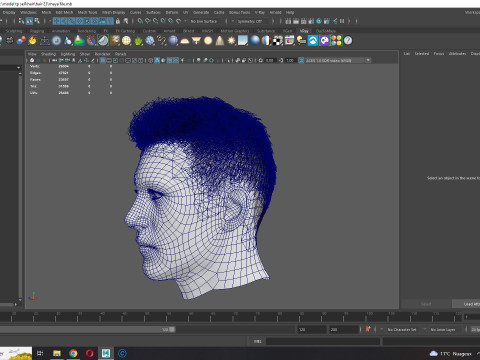480x360 pixels.
Task: Click the Attributes menu in Attribute Editor
Action: [x=457, y=54]
